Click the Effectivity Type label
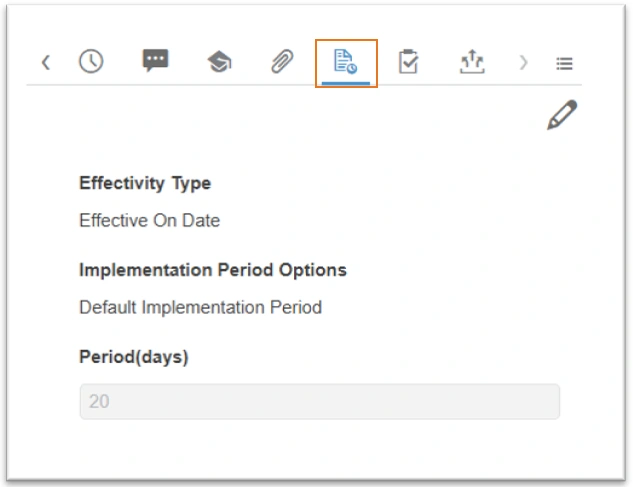The width and height of the screenshot is (633, 487). coord(145,183)
